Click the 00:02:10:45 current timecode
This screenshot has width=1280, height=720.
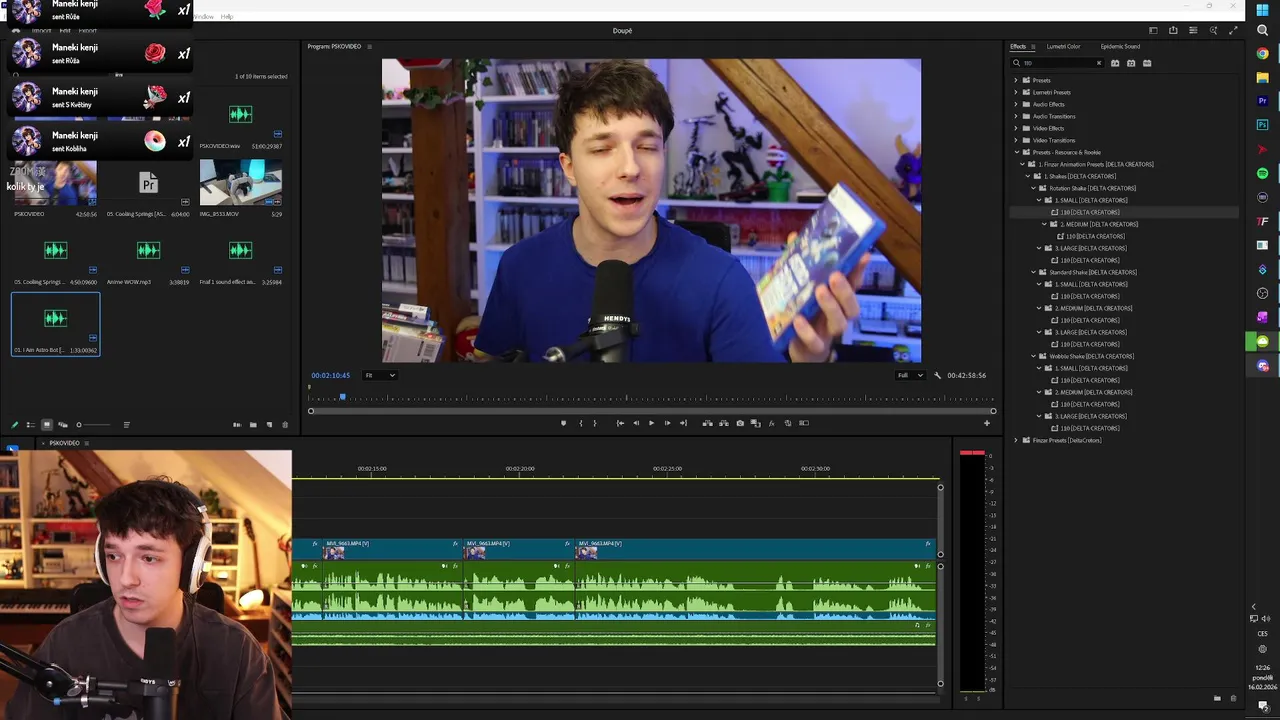330,375
